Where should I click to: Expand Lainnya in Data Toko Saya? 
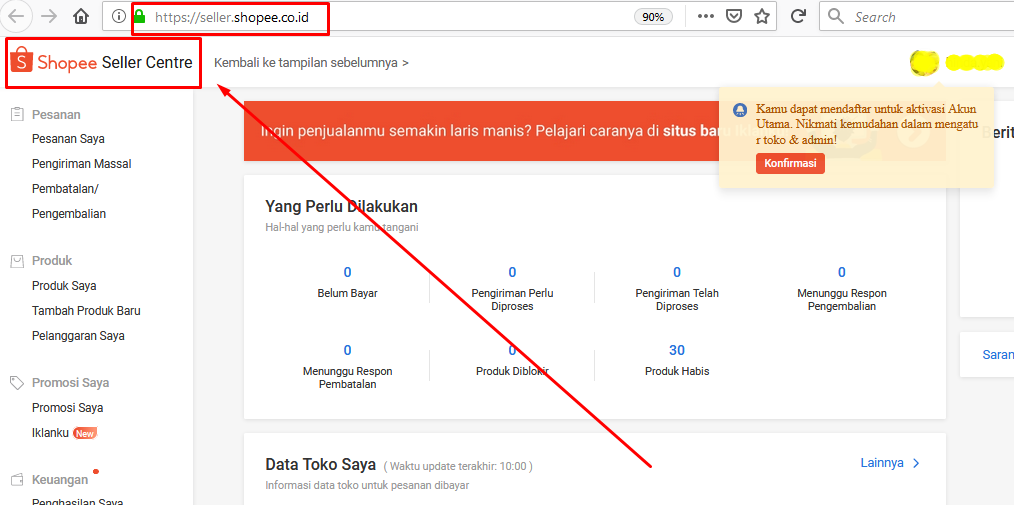[x=890, y=463]
